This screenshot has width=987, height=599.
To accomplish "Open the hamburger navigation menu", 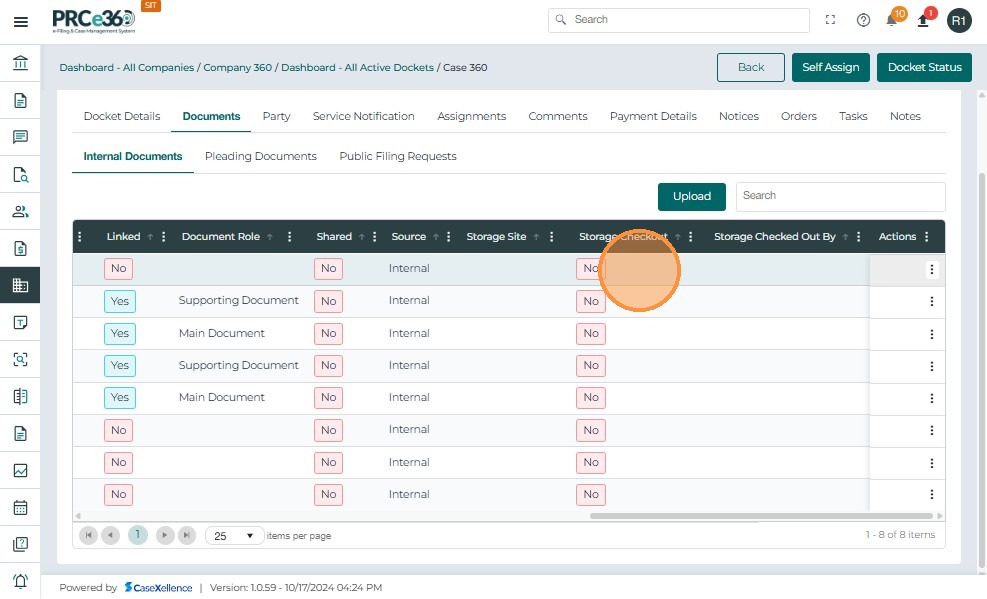I will 20,21.
